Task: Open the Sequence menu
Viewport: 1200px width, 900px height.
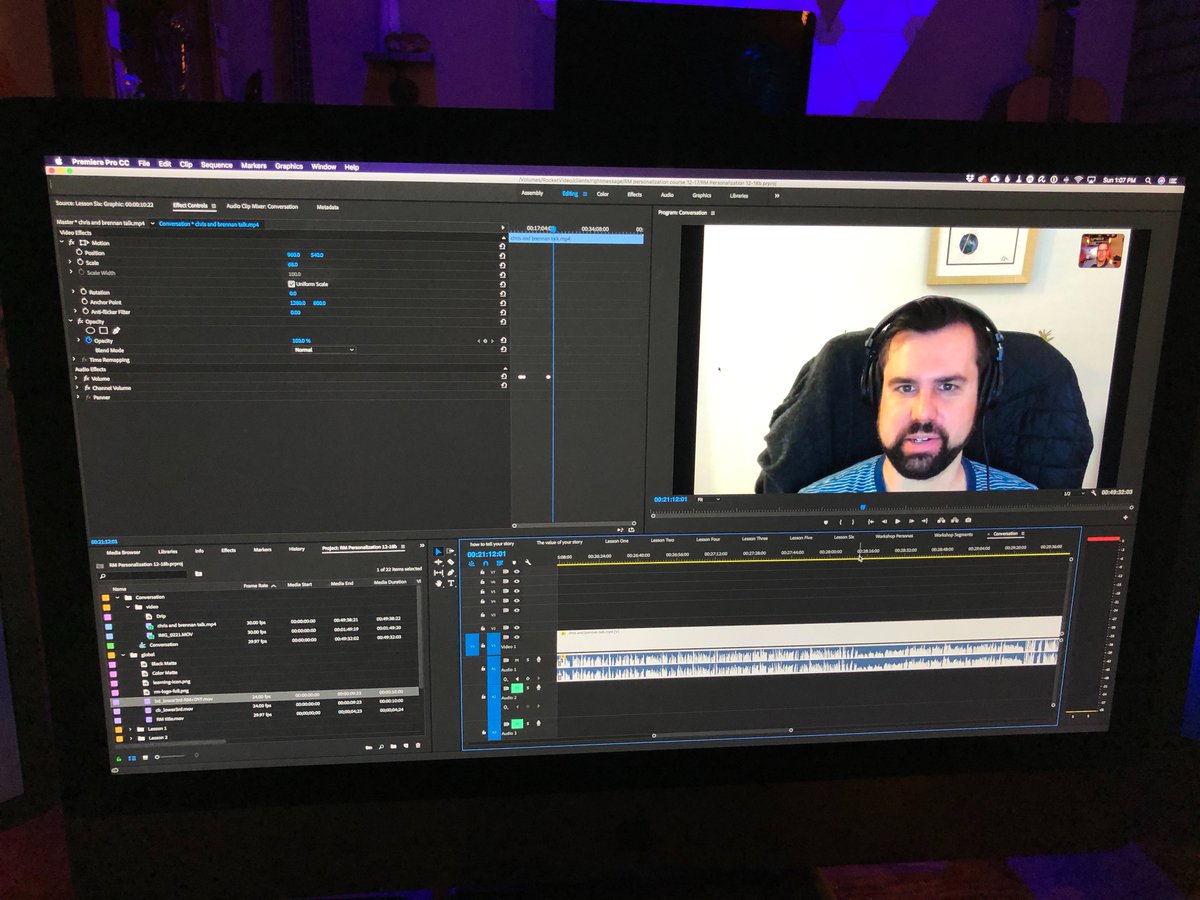Action: coord(216,165)
